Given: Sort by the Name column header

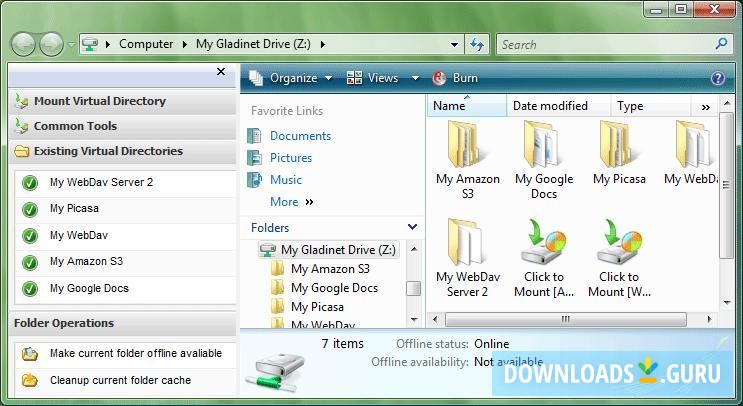Looking at the screenshot, I should (x=467, y=106).
